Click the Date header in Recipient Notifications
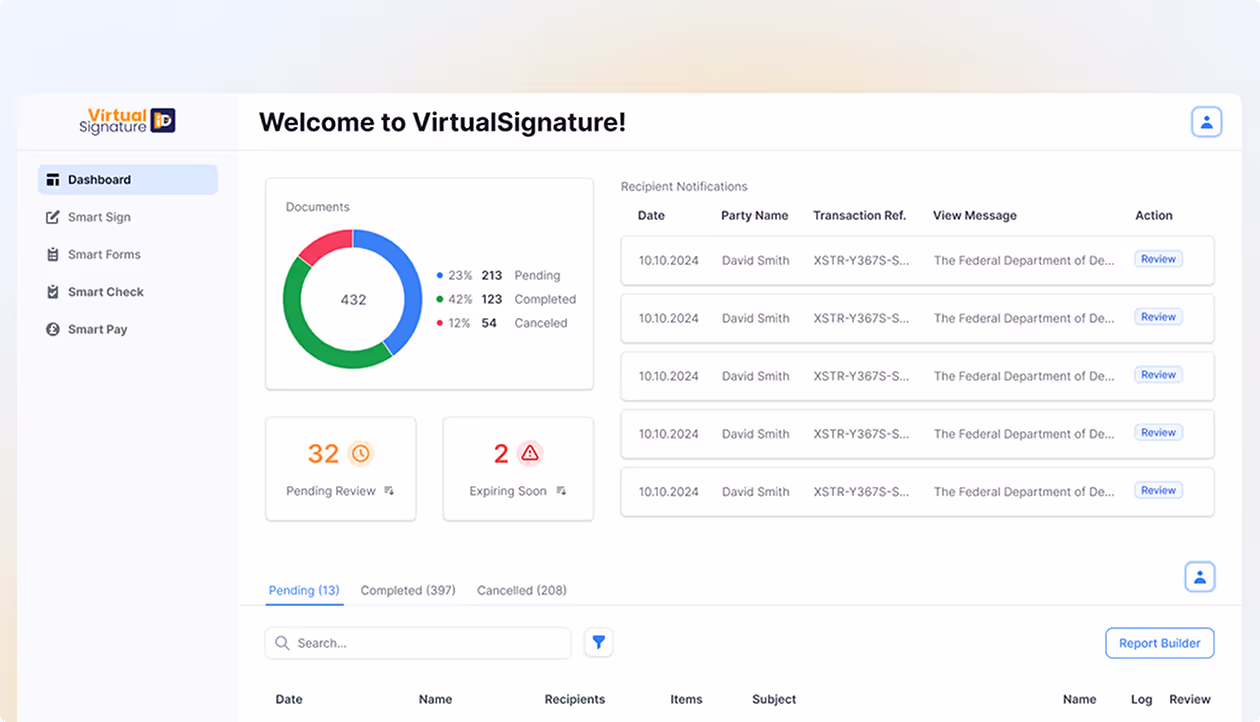 click(651, 215)
